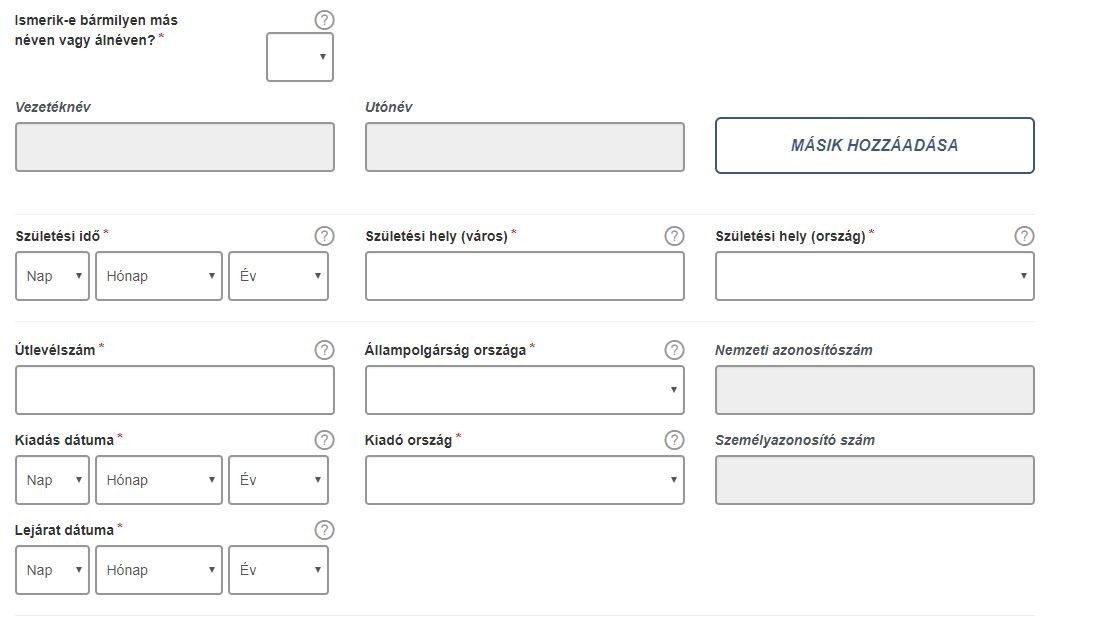This screenshot has height=620, width=1097.
Task: Open Születési idő Nap dropdown
Action: [52, 276]
